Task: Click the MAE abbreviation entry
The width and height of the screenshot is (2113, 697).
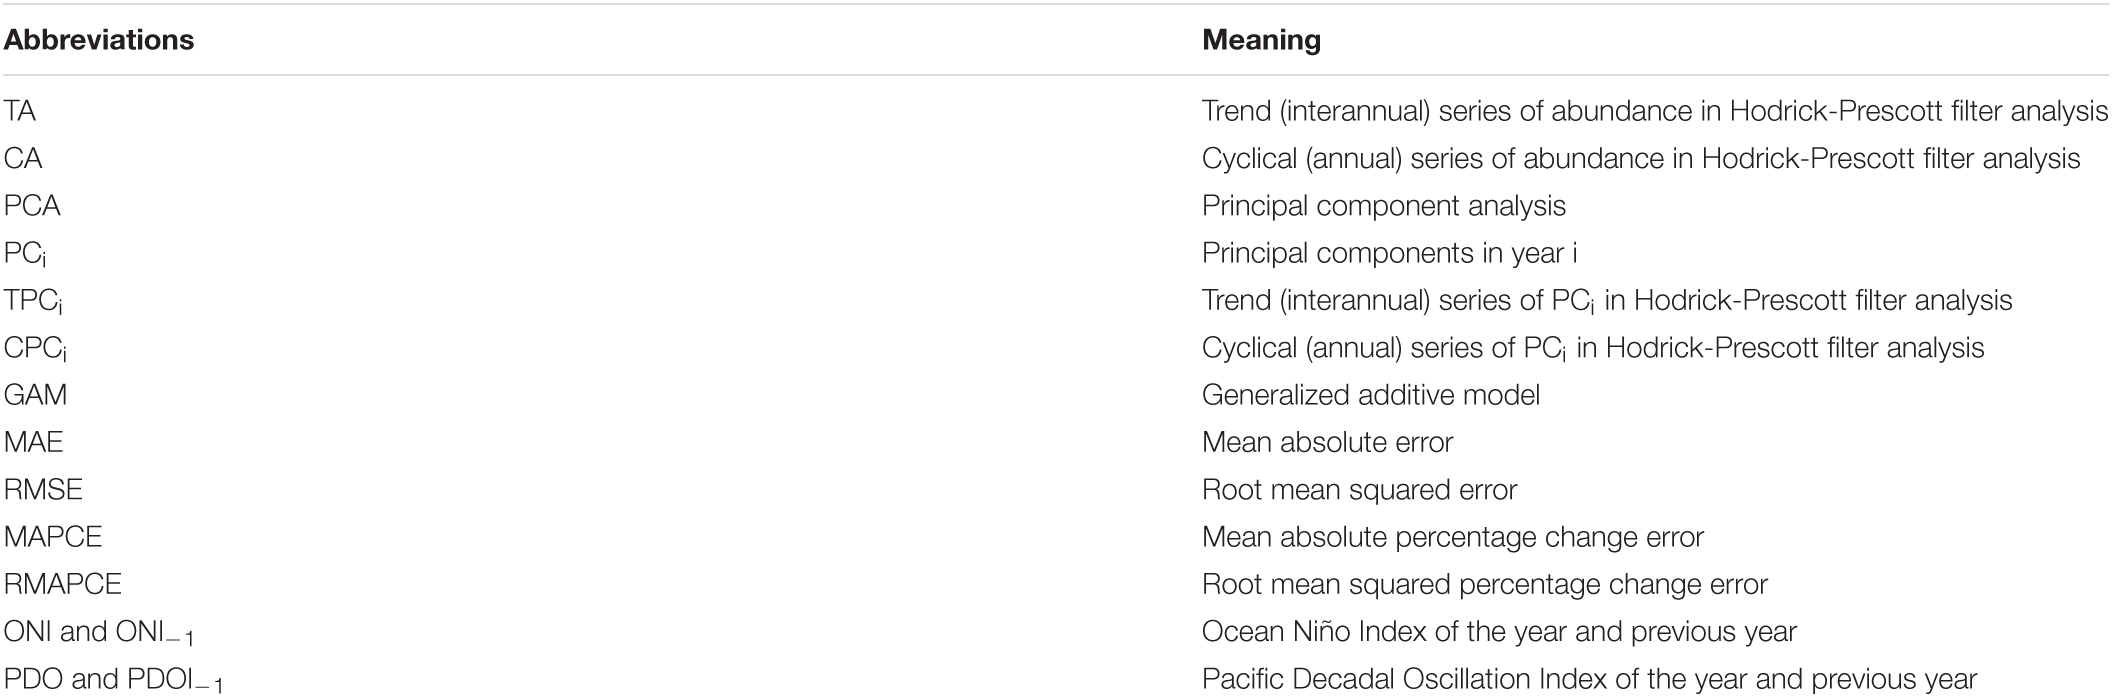Action: pos(34,442)
